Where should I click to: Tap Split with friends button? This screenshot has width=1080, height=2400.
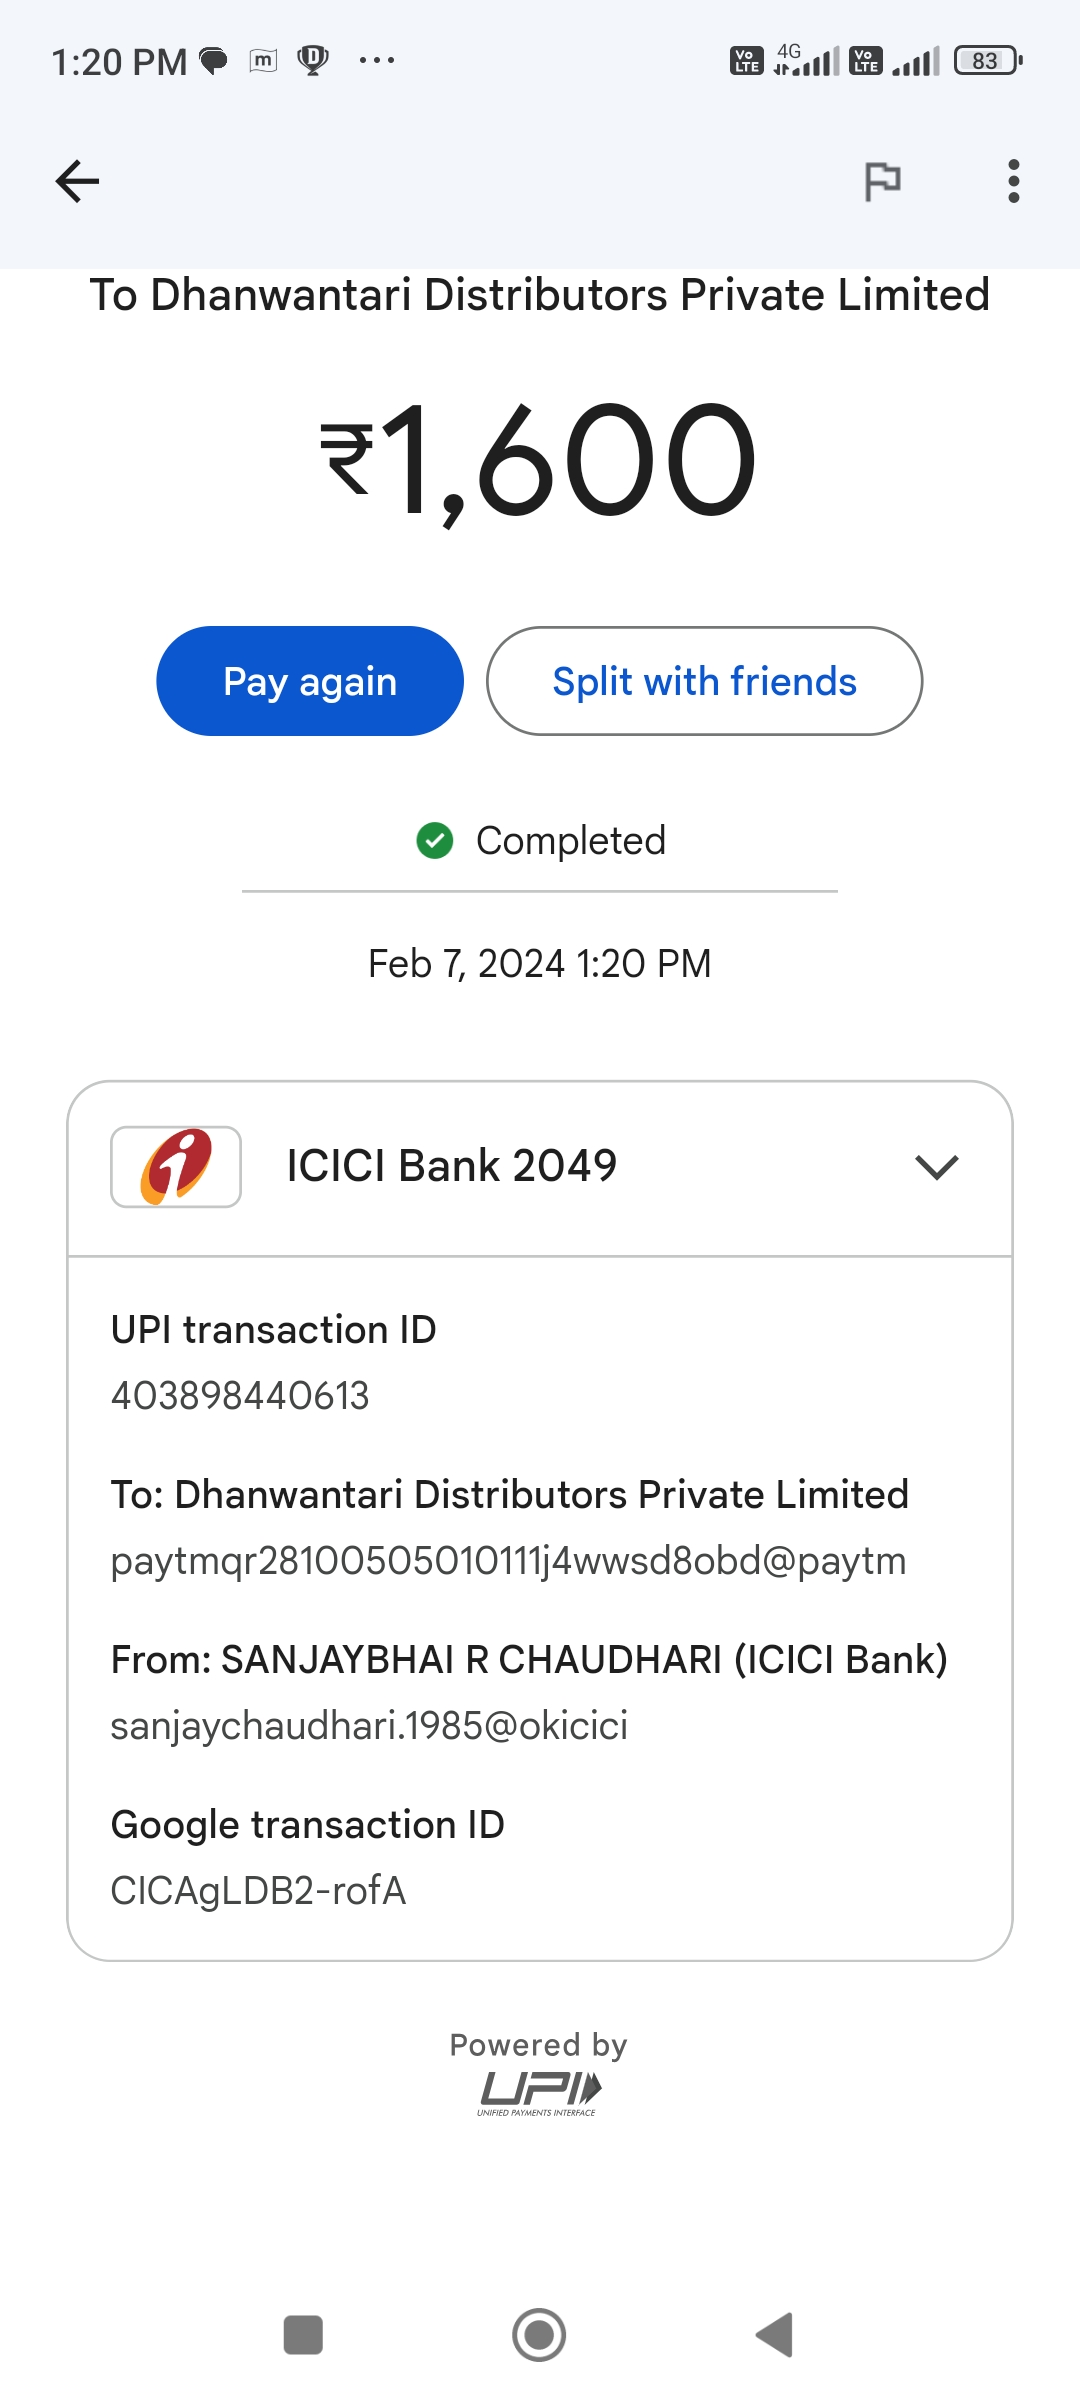[x=704, y=681]
